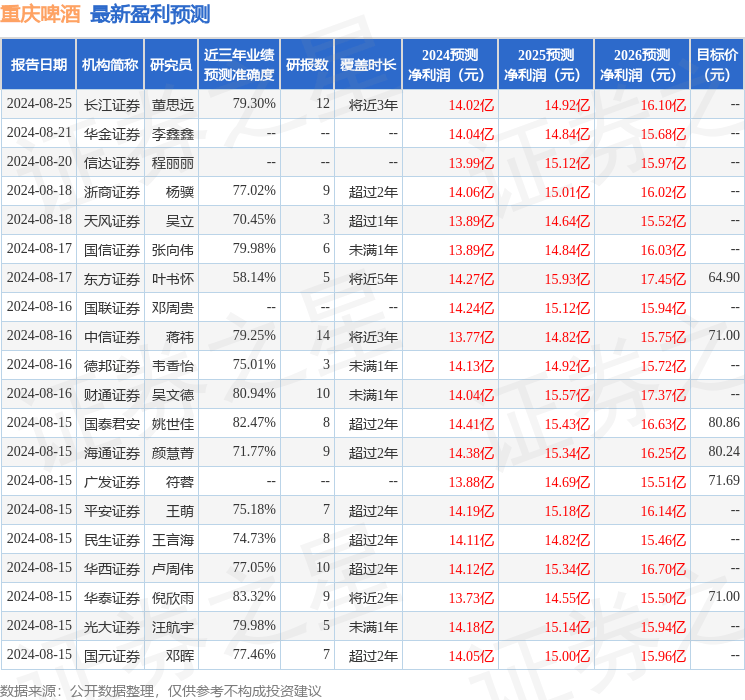Click the 2026预测净利润 column header
The image size is (745, 700).
[642, 64]
